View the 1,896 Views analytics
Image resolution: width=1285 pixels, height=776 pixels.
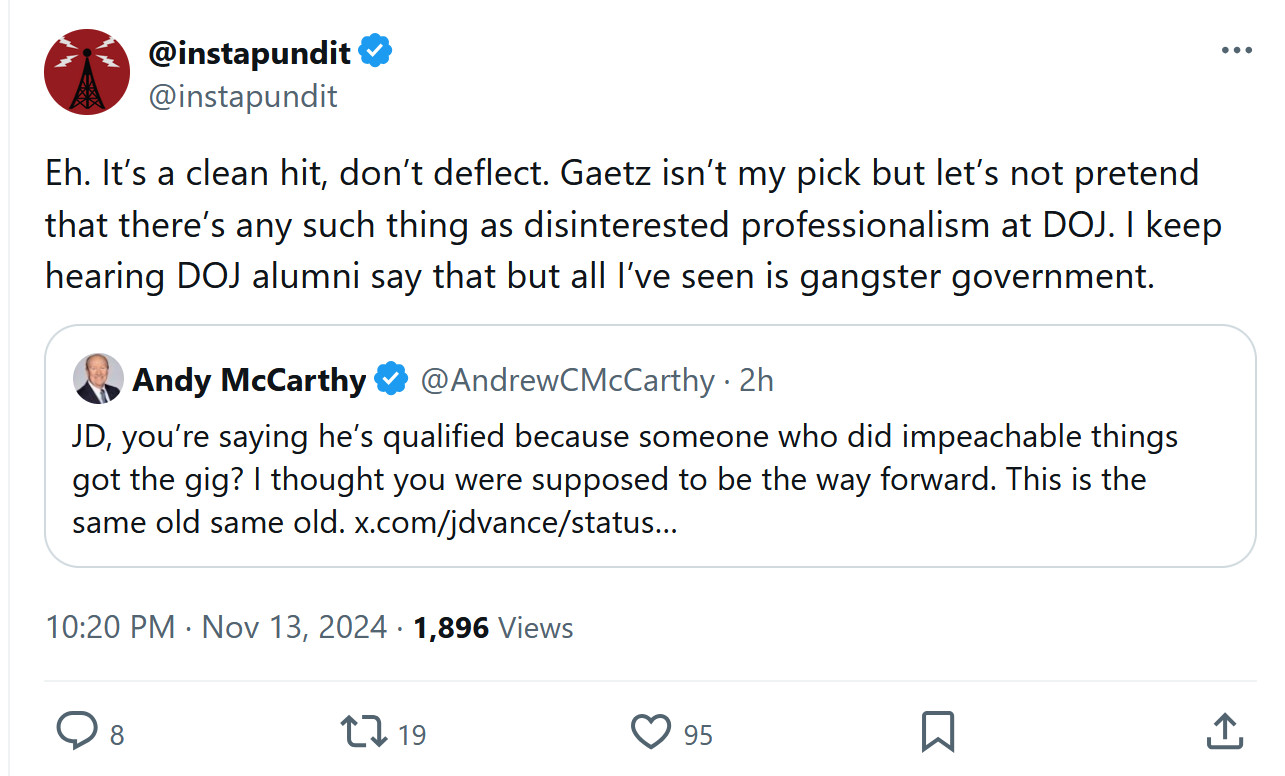click(x=493, y=628)
